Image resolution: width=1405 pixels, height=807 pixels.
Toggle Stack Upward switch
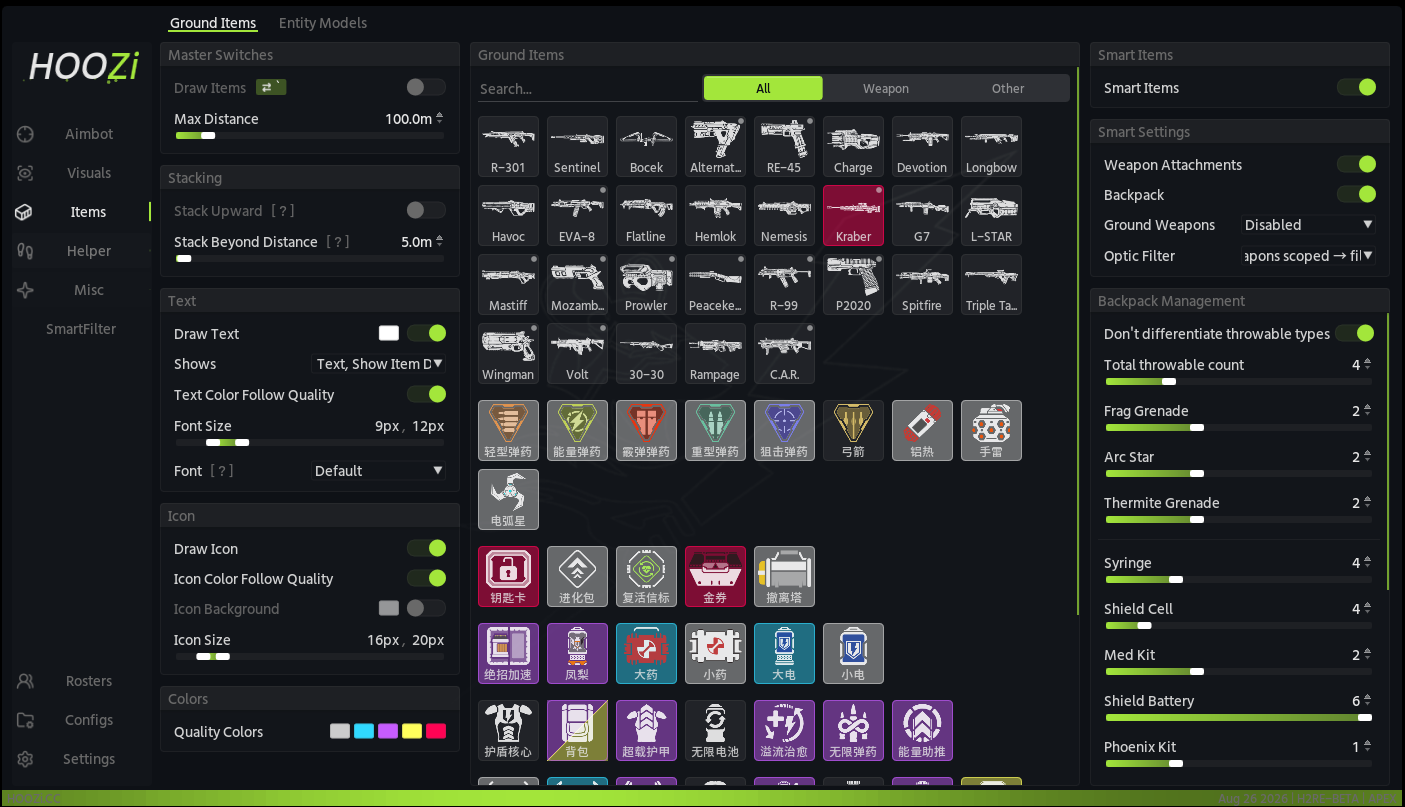(426, 211)
